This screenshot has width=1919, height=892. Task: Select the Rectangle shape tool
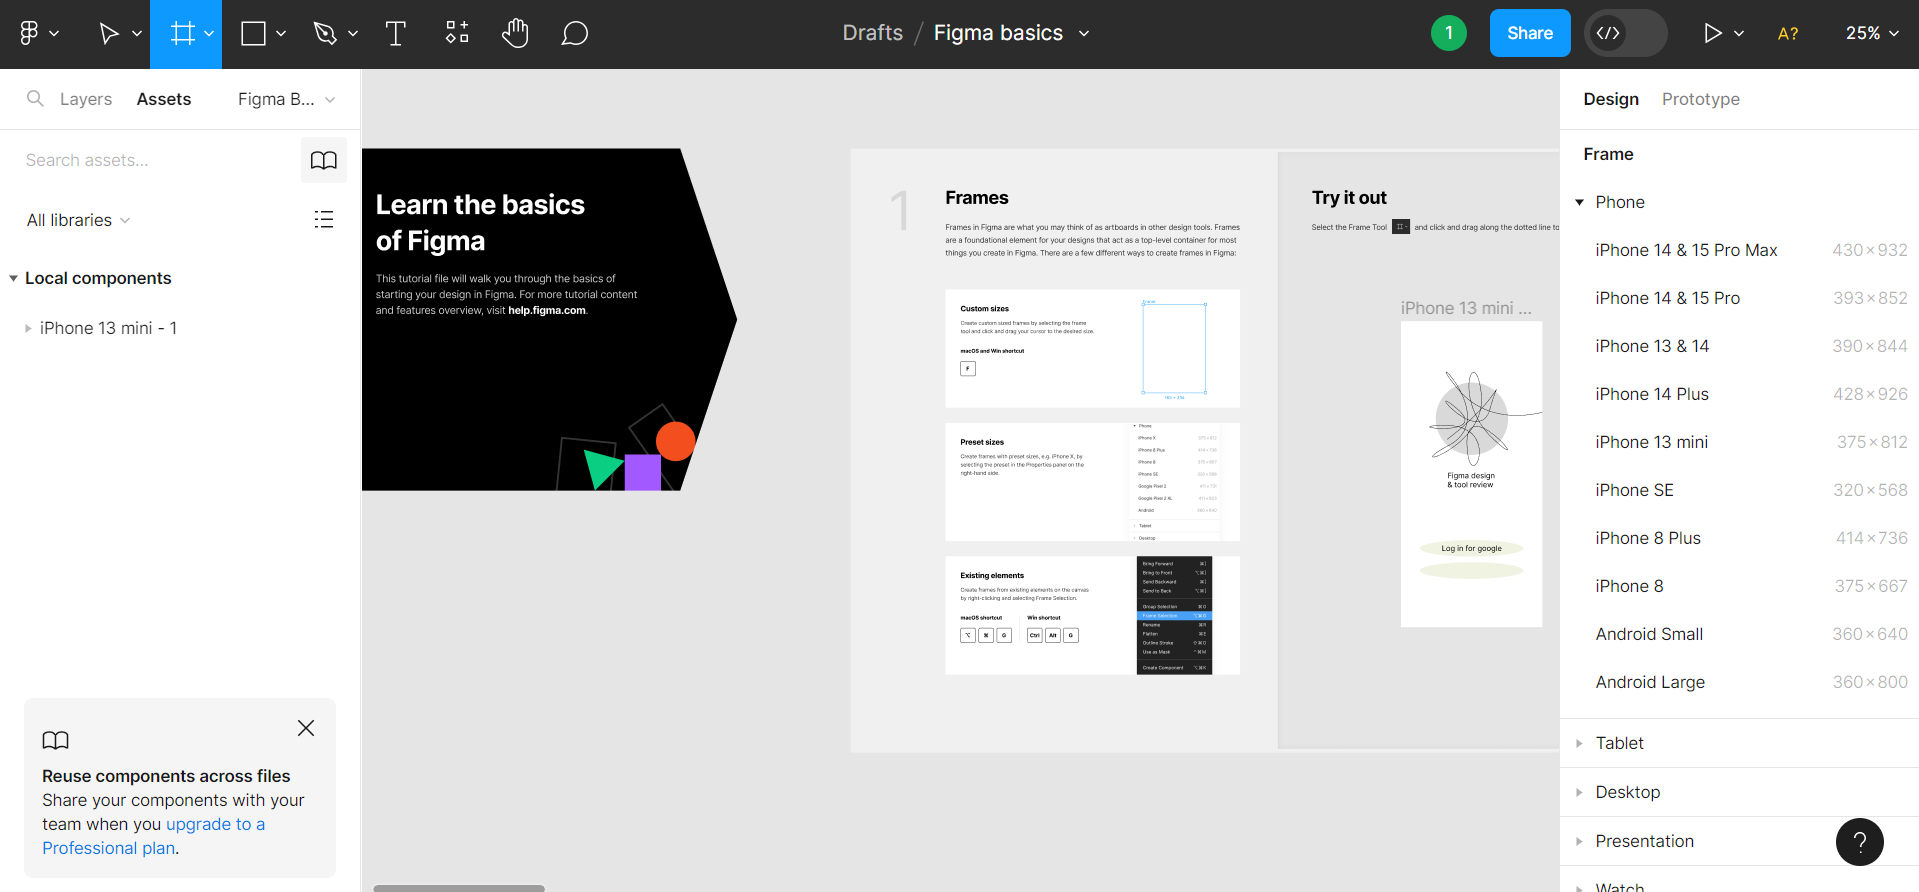pos(253,34)
